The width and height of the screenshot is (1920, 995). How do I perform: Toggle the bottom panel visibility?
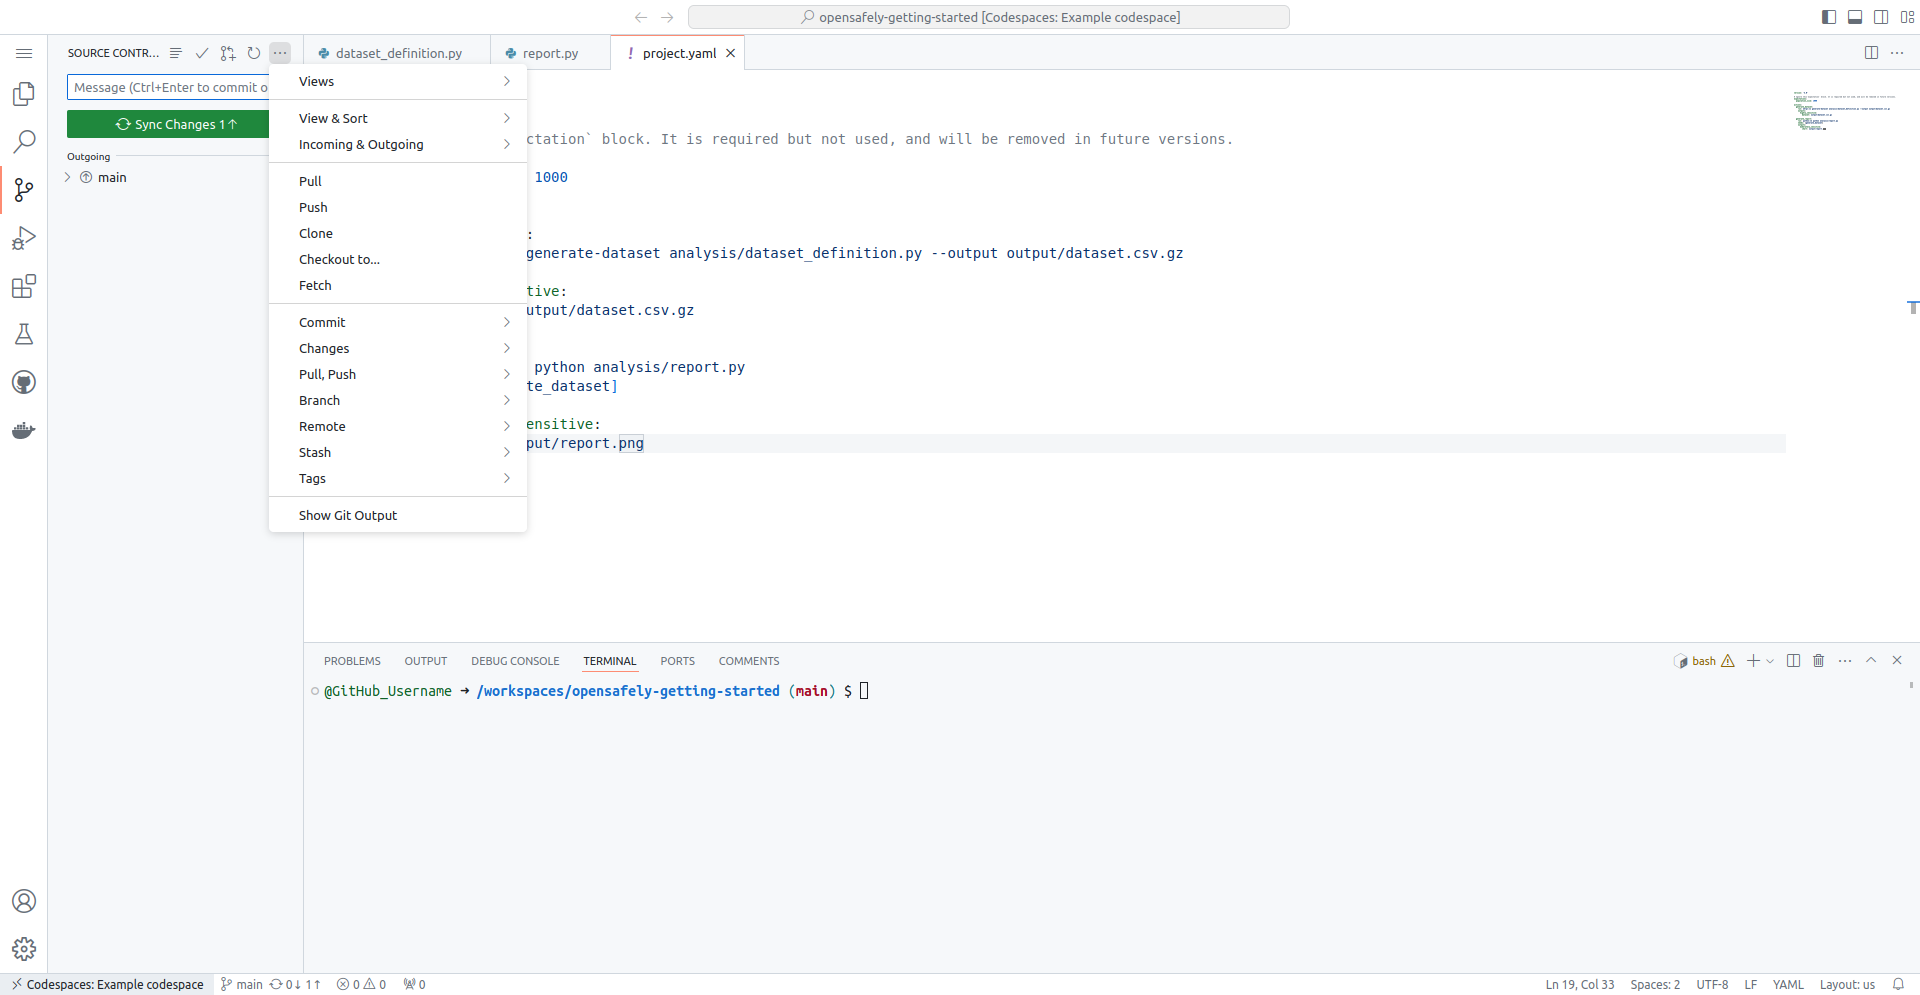point(1855,16)
